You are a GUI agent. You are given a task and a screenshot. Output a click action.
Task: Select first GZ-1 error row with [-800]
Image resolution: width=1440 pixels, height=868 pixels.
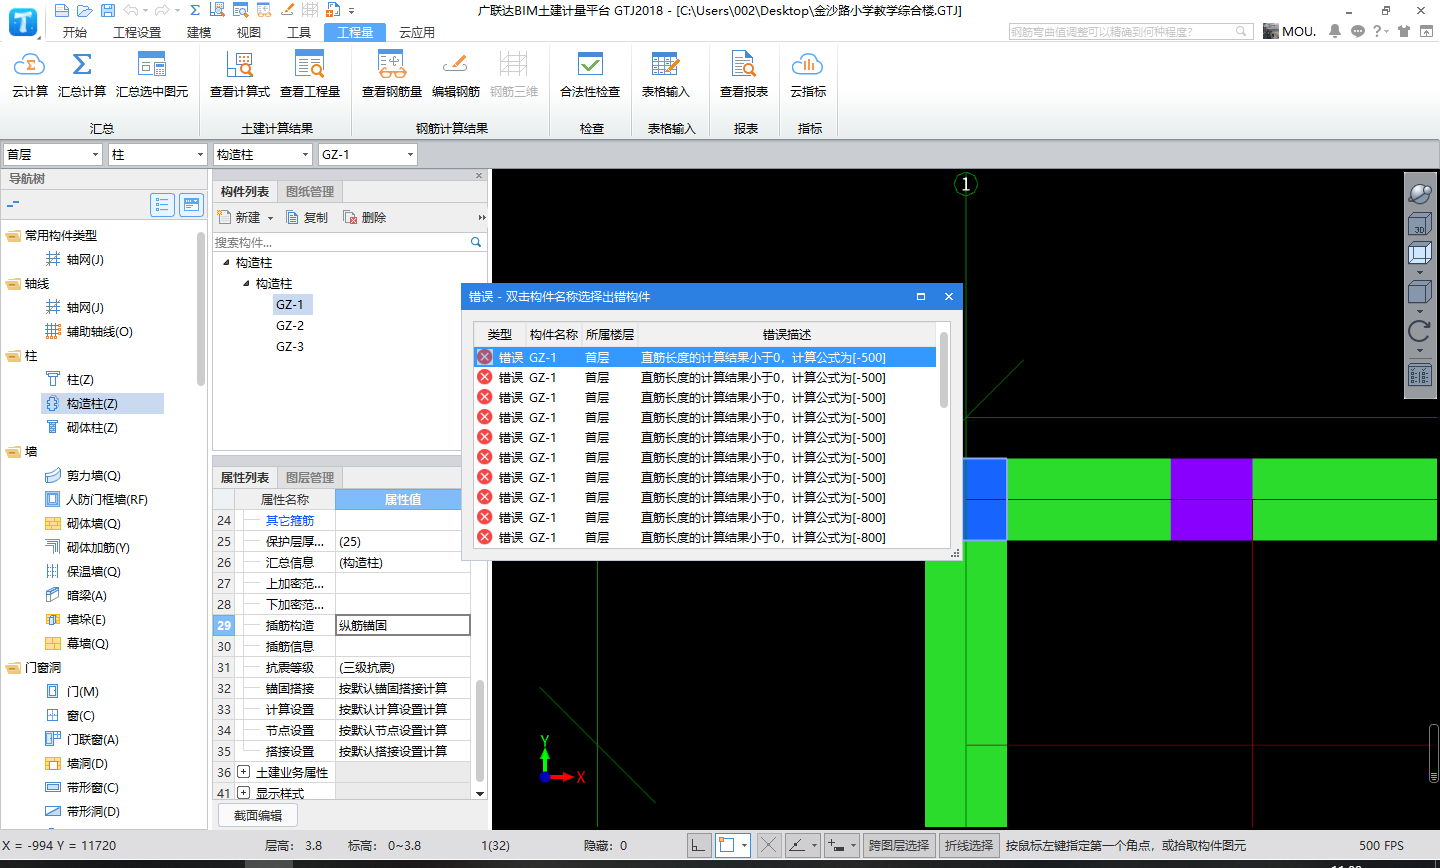pos(704,517)
